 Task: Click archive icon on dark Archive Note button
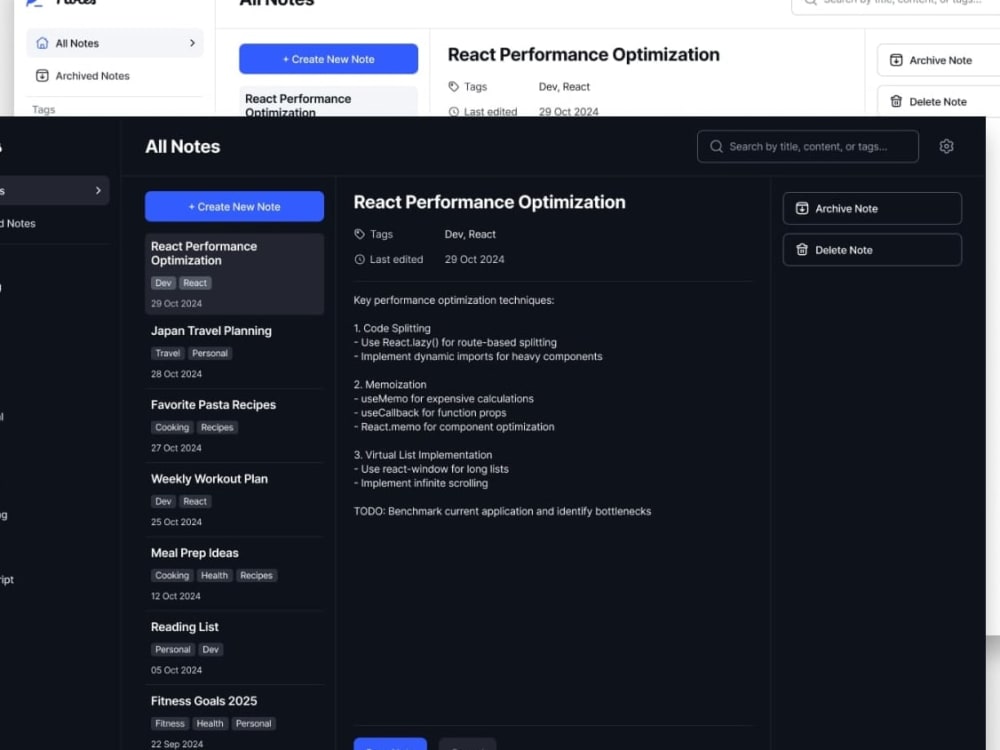click(x=802, y=209)
